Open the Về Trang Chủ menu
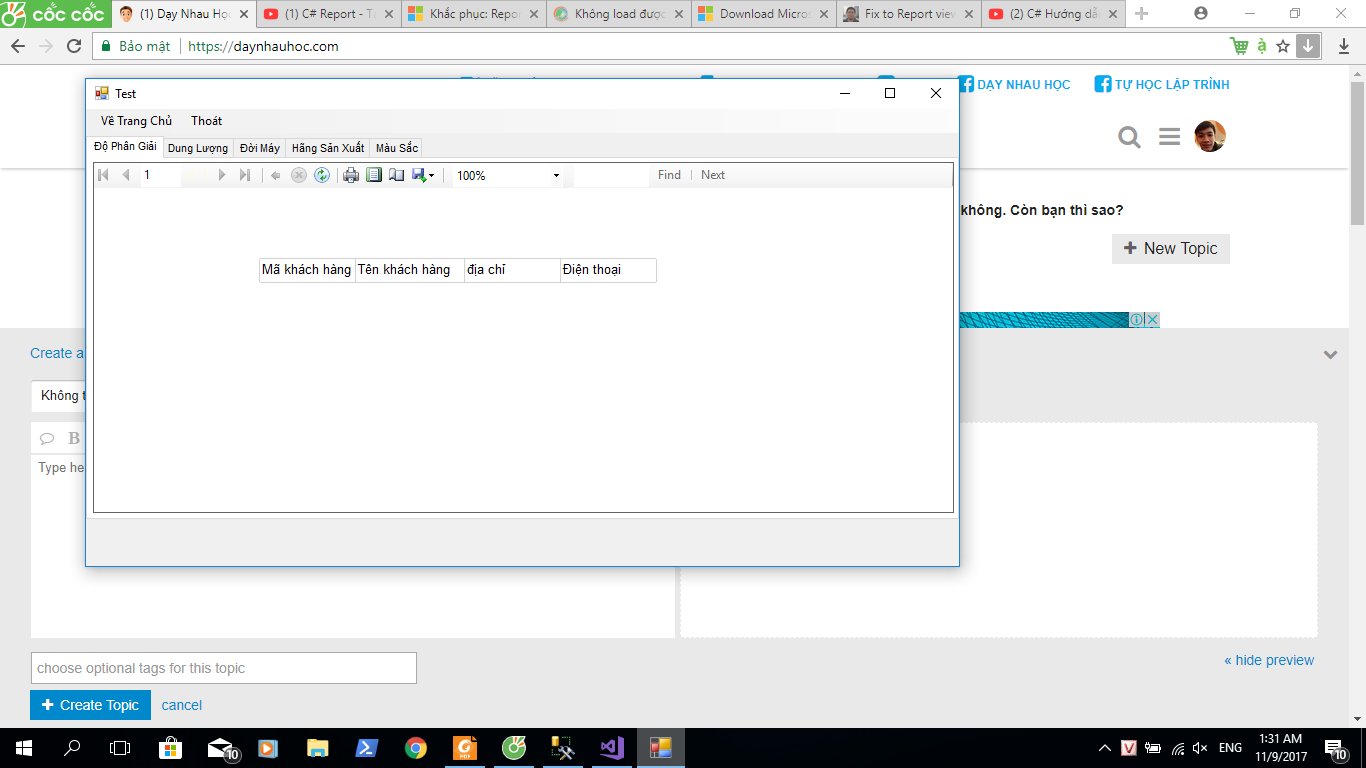The image size is (1366, 768). pyautogui.click(x=136, y=121)
